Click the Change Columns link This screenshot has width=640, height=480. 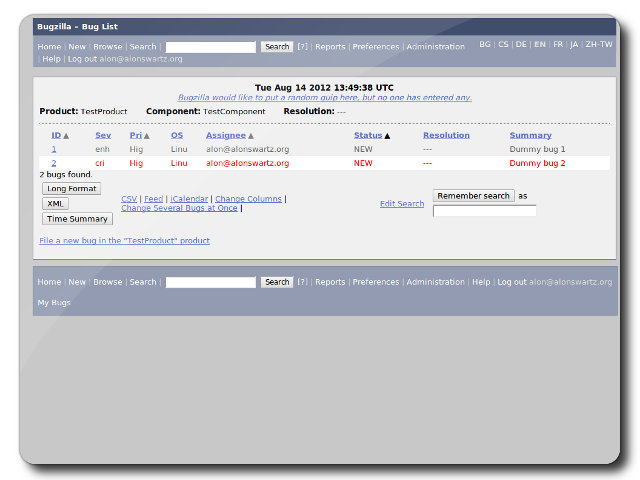pyautogui.click(x=248, y=199)
